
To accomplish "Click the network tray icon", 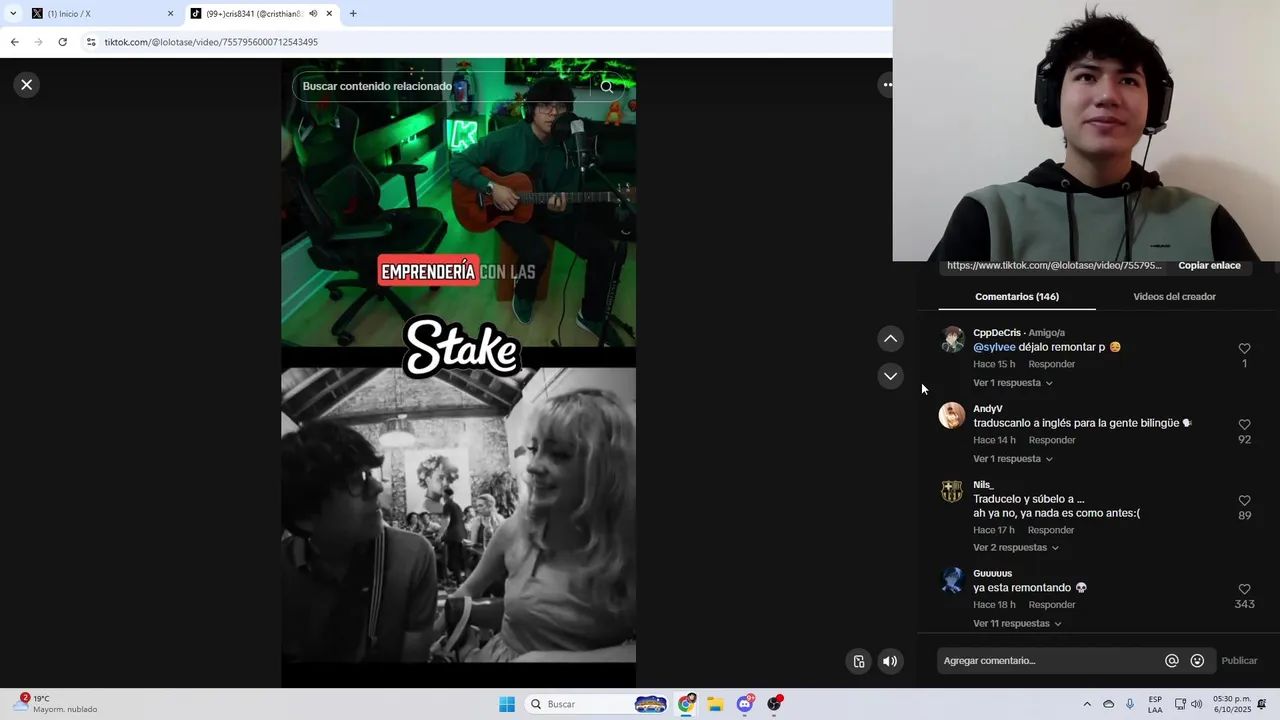I will (x=1180, y=704).
